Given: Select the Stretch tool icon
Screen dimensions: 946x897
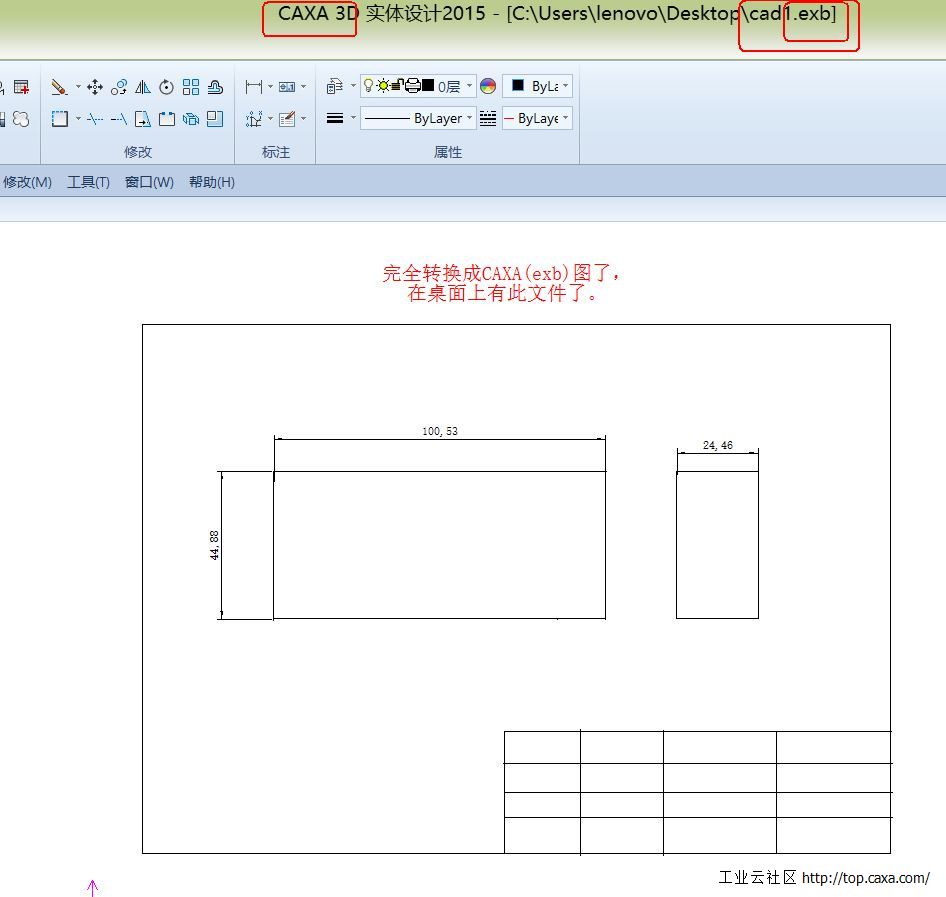Looking at the screenshot, I should pos(143,119).
